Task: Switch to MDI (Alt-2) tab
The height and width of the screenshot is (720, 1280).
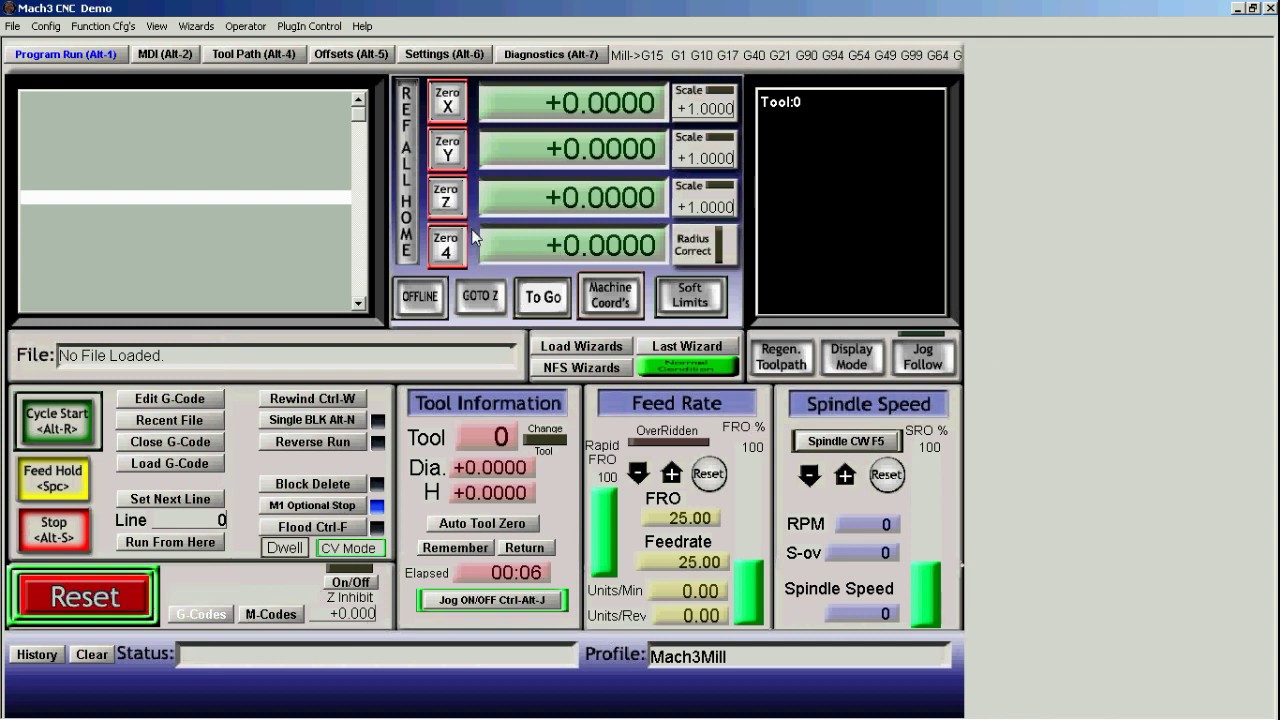Action: [x=165, y=54]
